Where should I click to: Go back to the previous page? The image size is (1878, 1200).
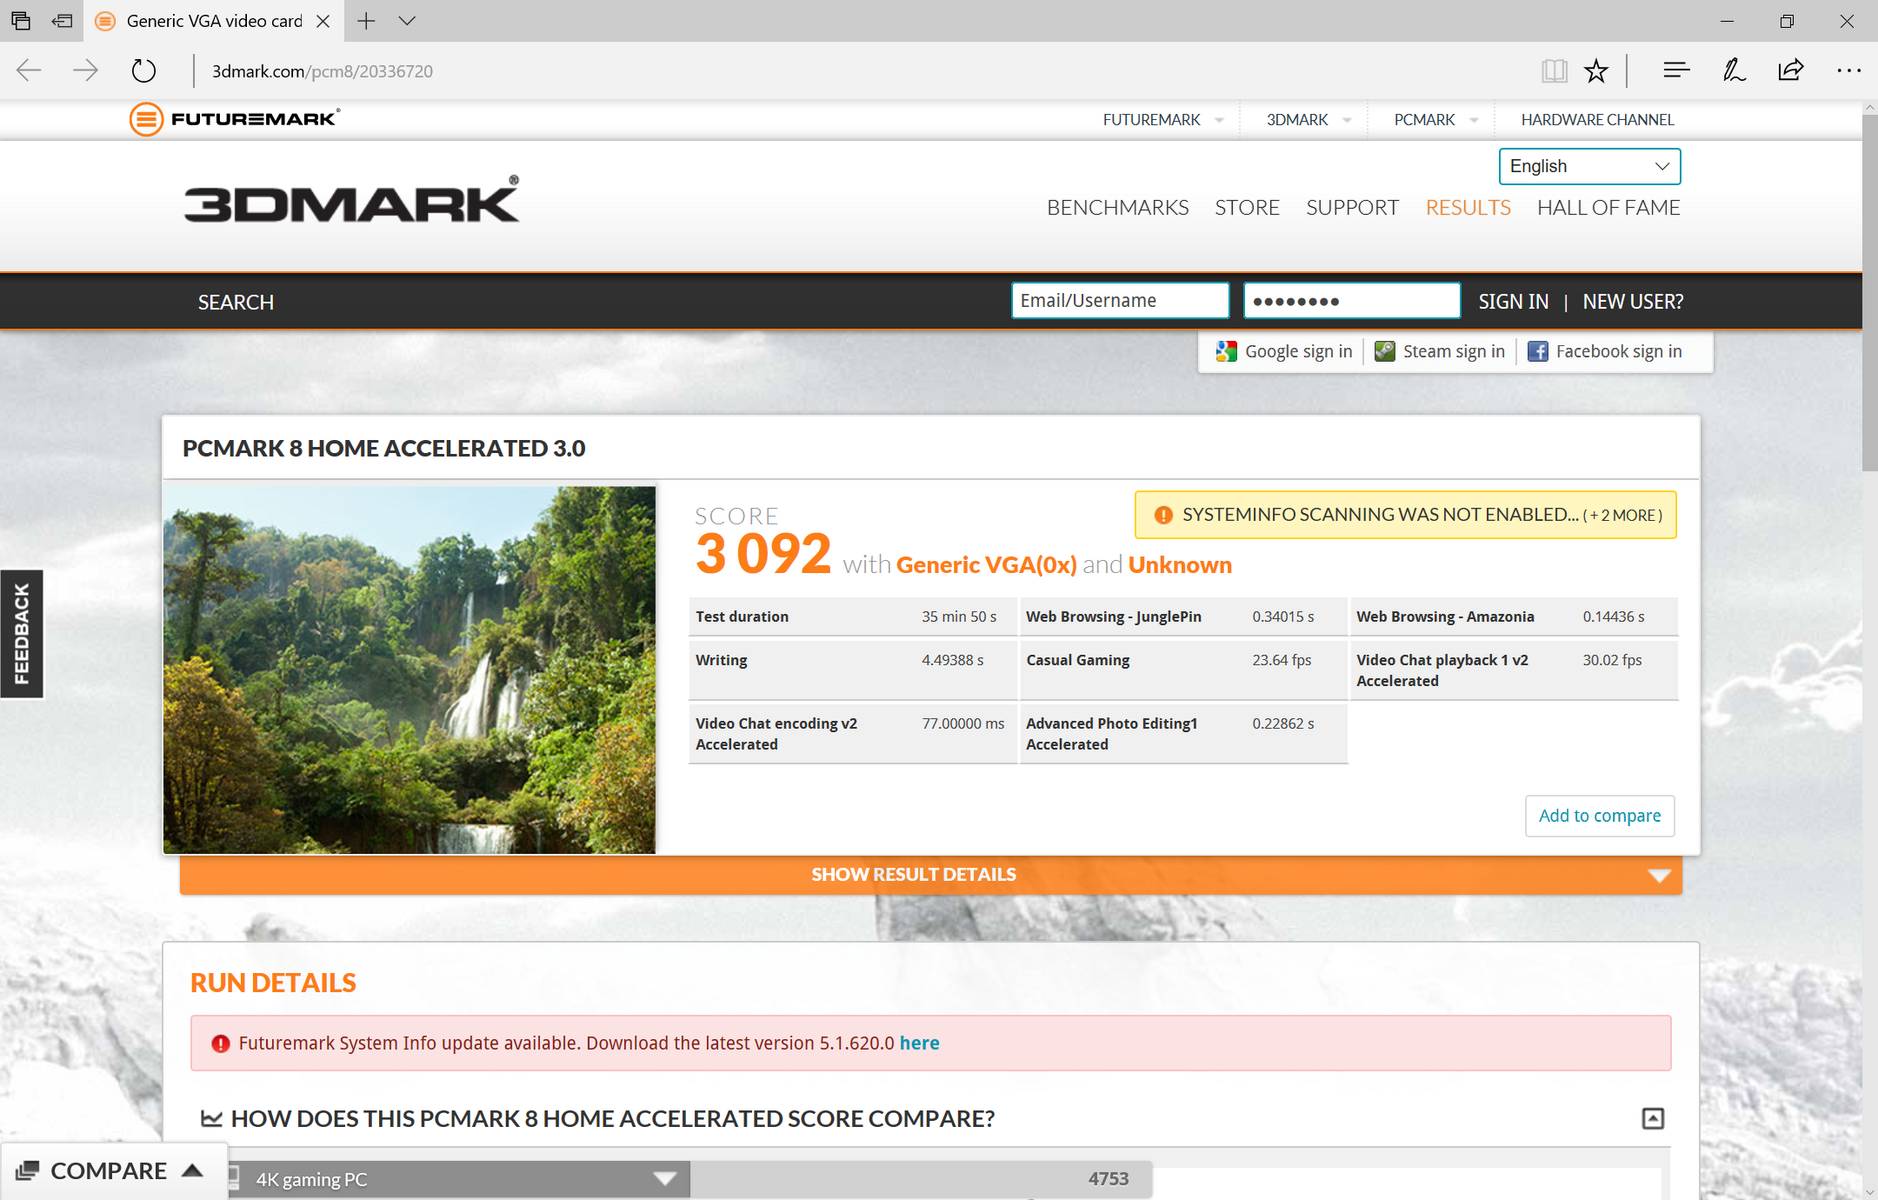(29, 70)
